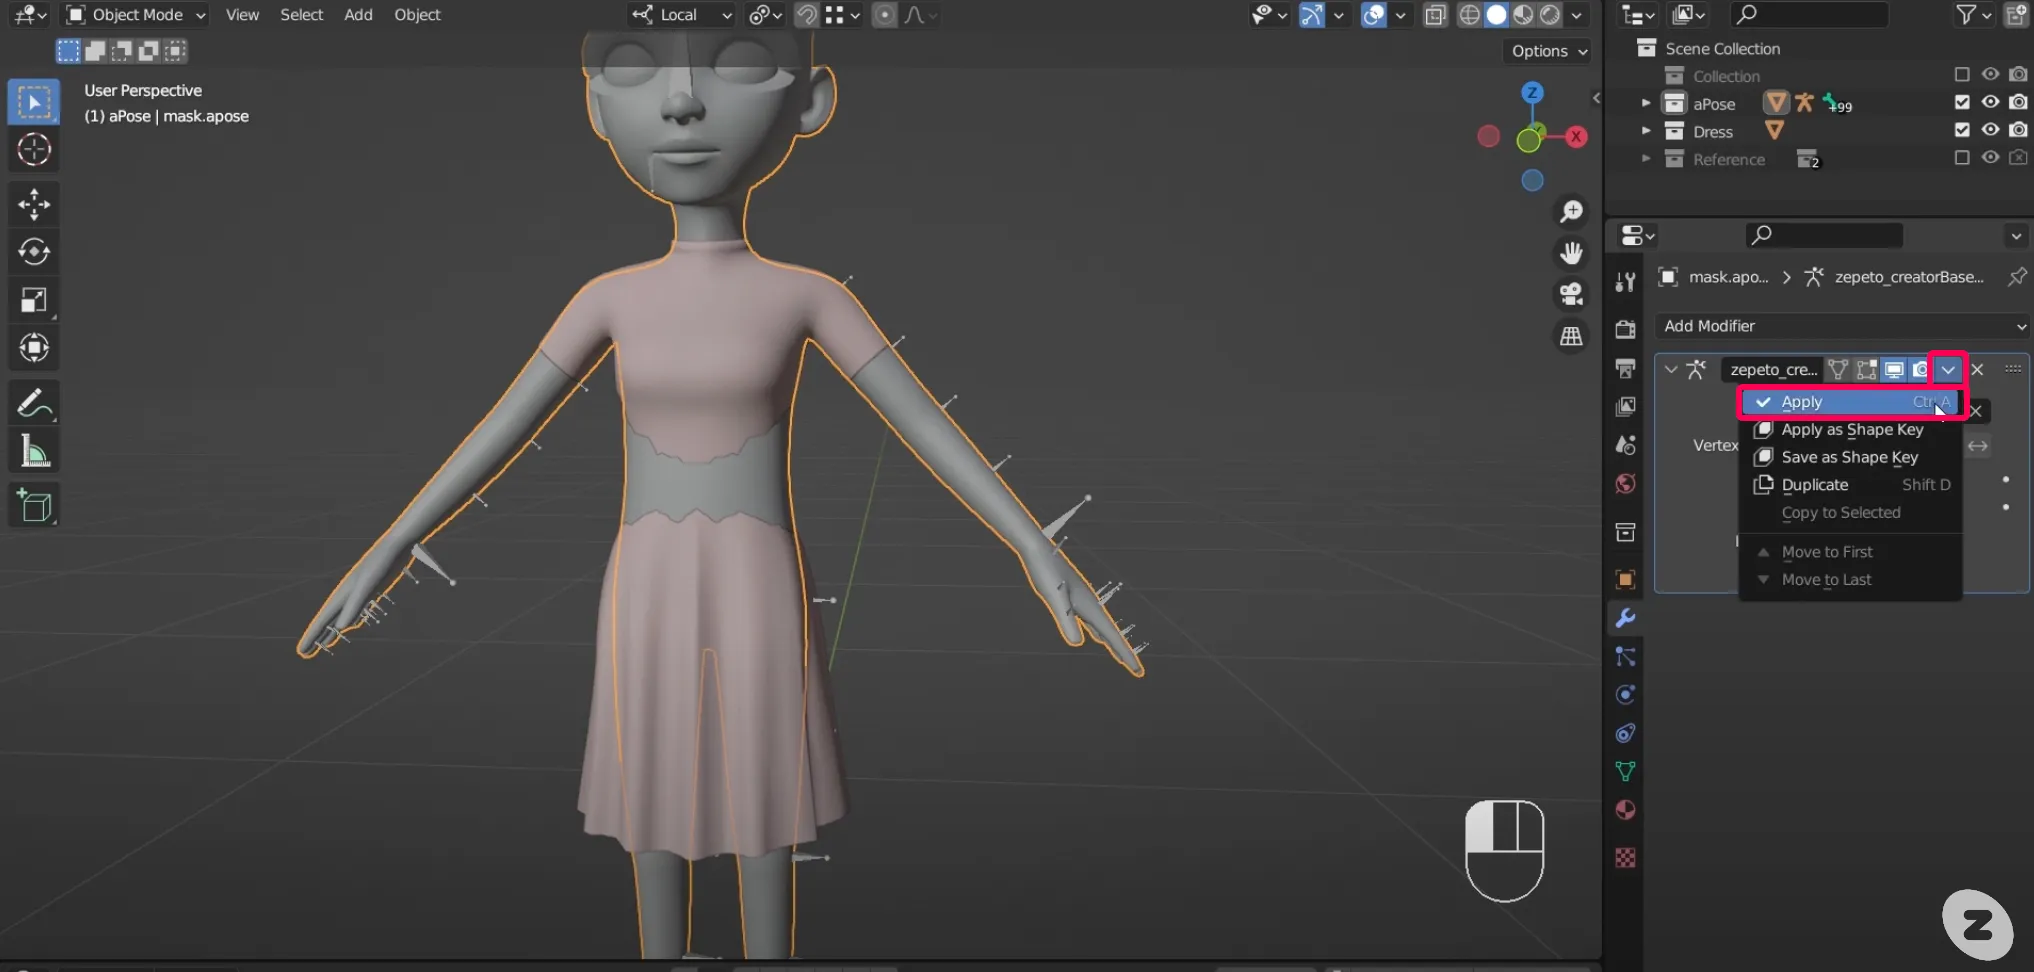
Task: Open the Add Modifier dropdown
Action: tap(1842, 326)
